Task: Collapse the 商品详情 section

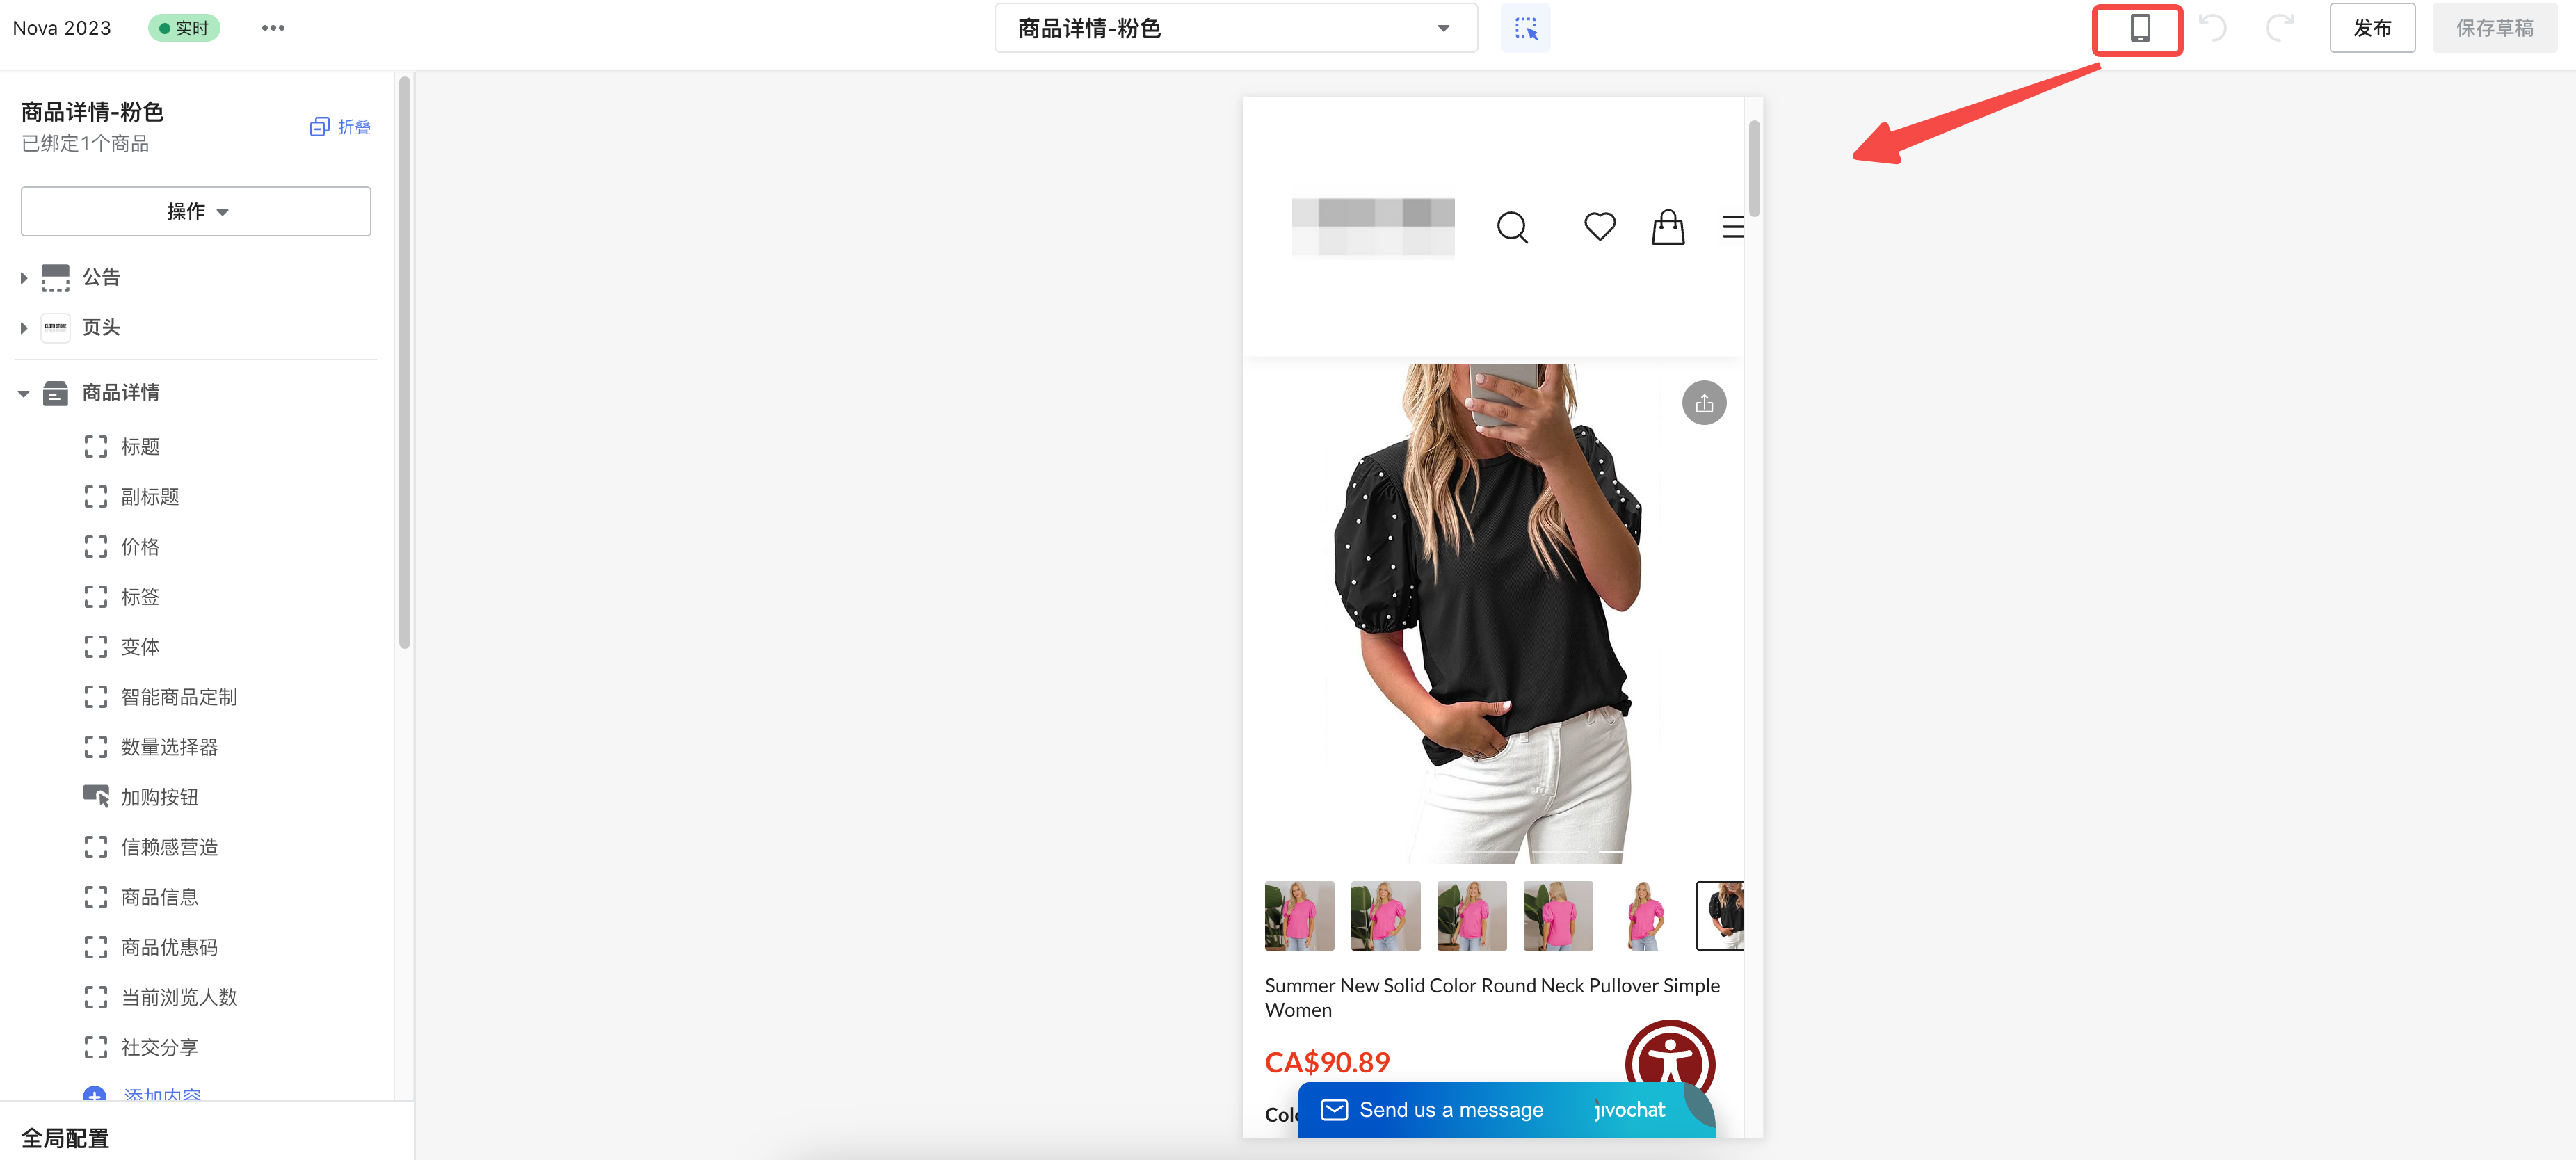Action: click(24, 393)
